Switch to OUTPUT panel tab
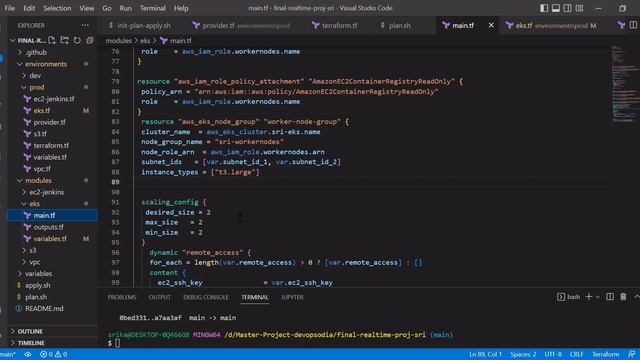Screen dimensions: 640x360 point(160,297)
